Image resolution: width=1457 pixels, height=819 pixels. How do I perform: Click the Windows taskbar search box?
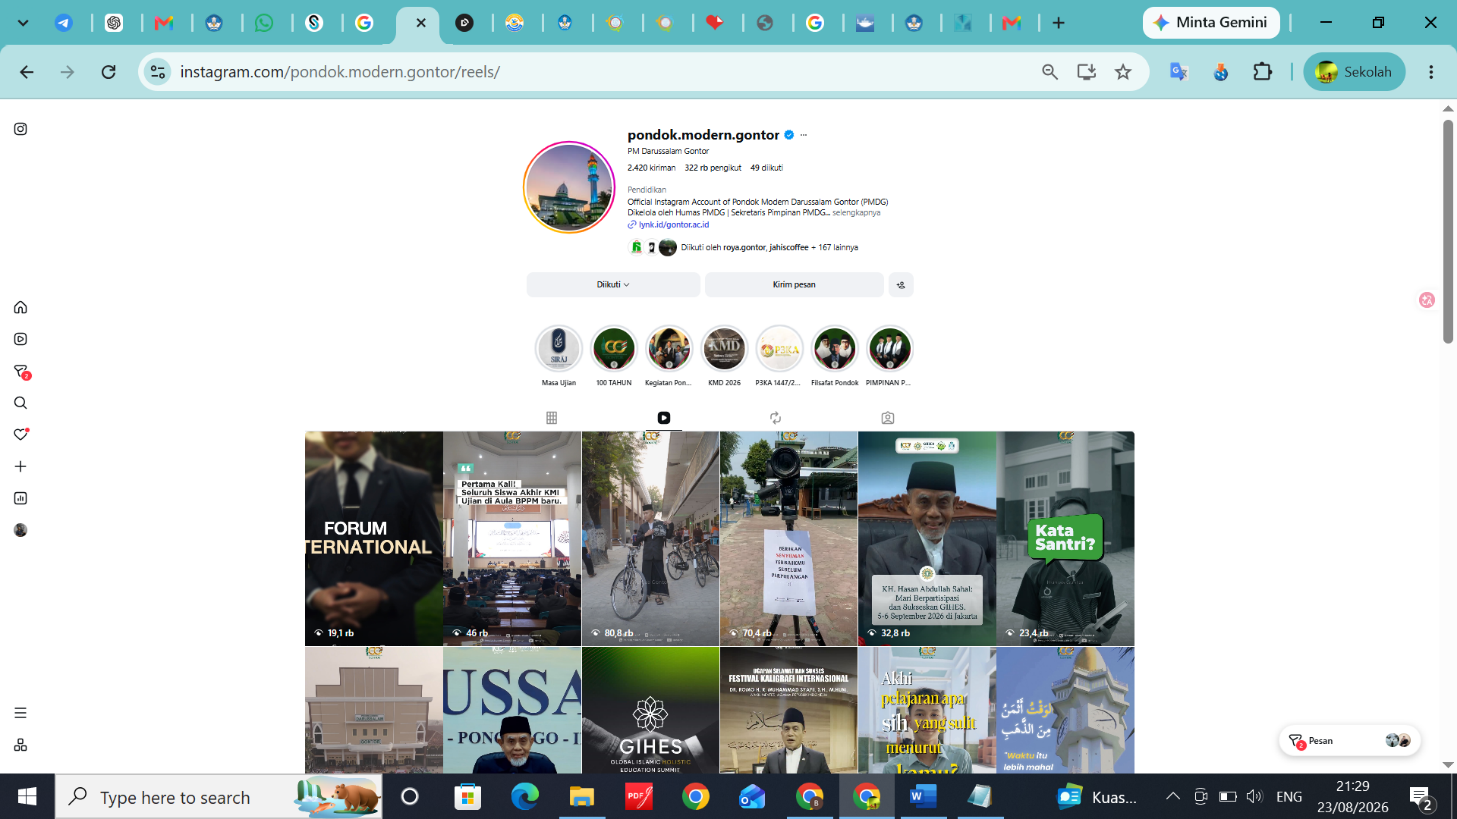(x=219, y=797)
